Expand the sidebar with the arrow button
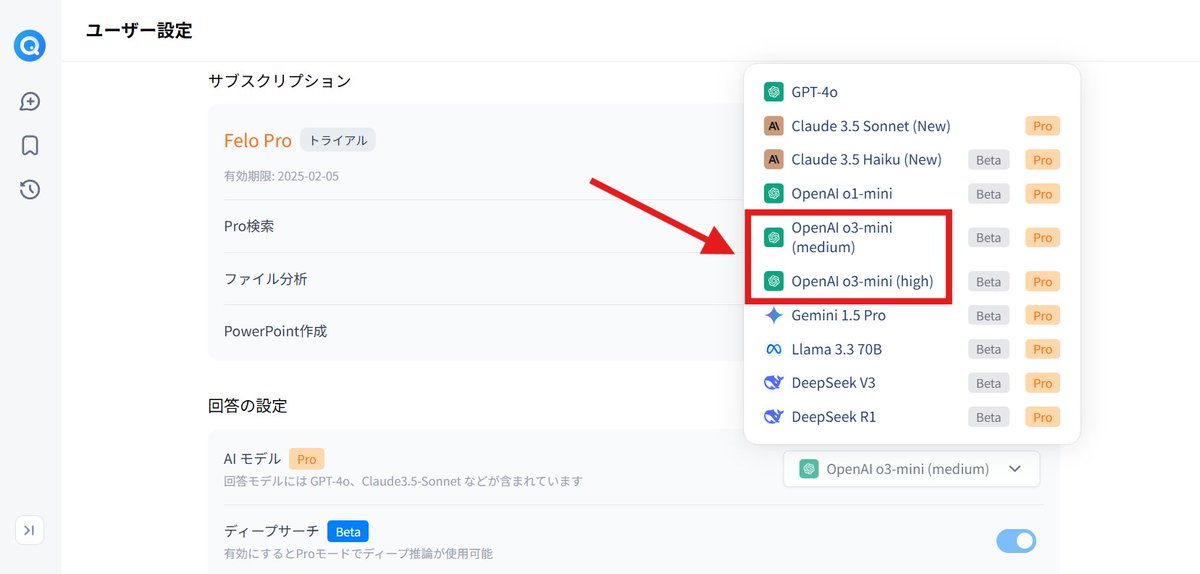 [x=29, y=530]
